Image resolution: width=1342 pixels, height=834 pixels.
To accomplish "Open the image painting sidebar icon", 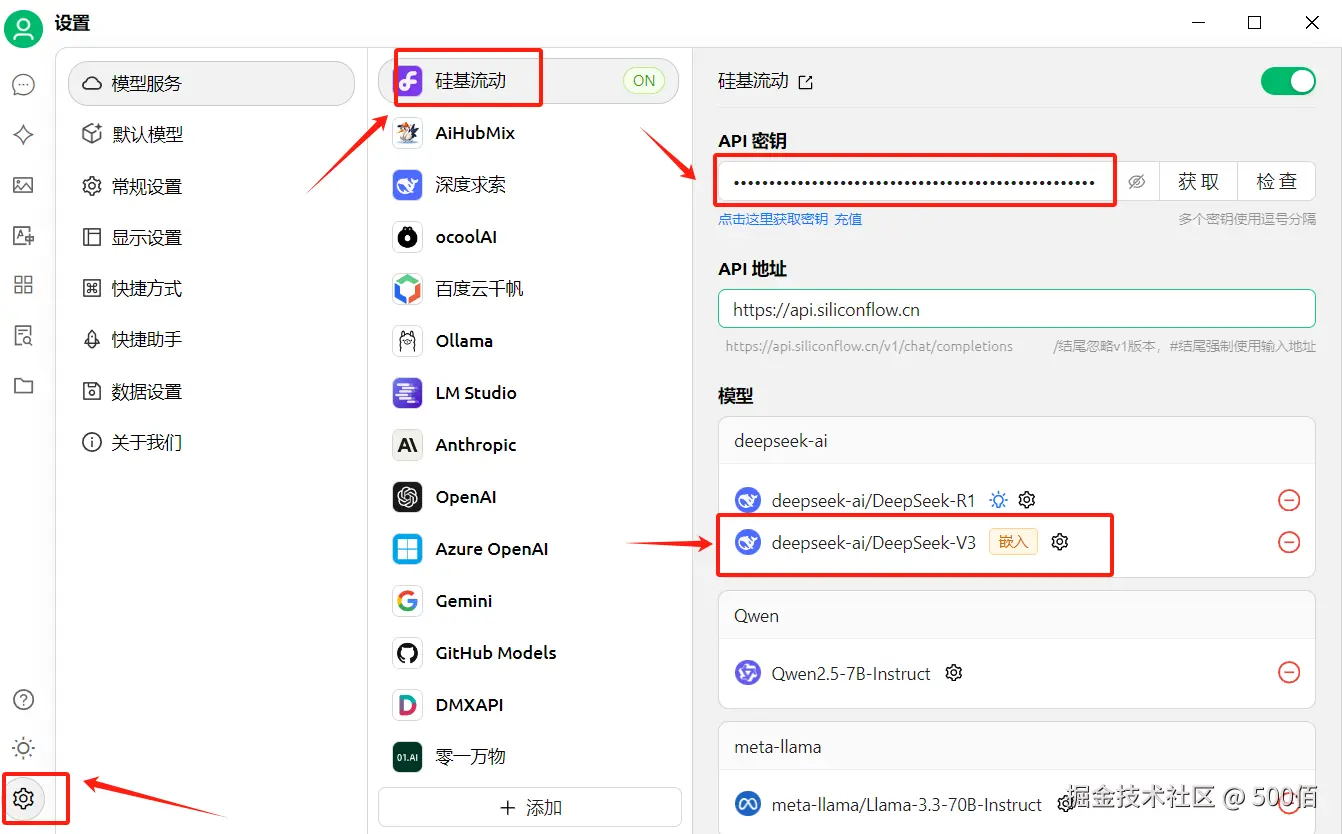I will tap(23, 185).
